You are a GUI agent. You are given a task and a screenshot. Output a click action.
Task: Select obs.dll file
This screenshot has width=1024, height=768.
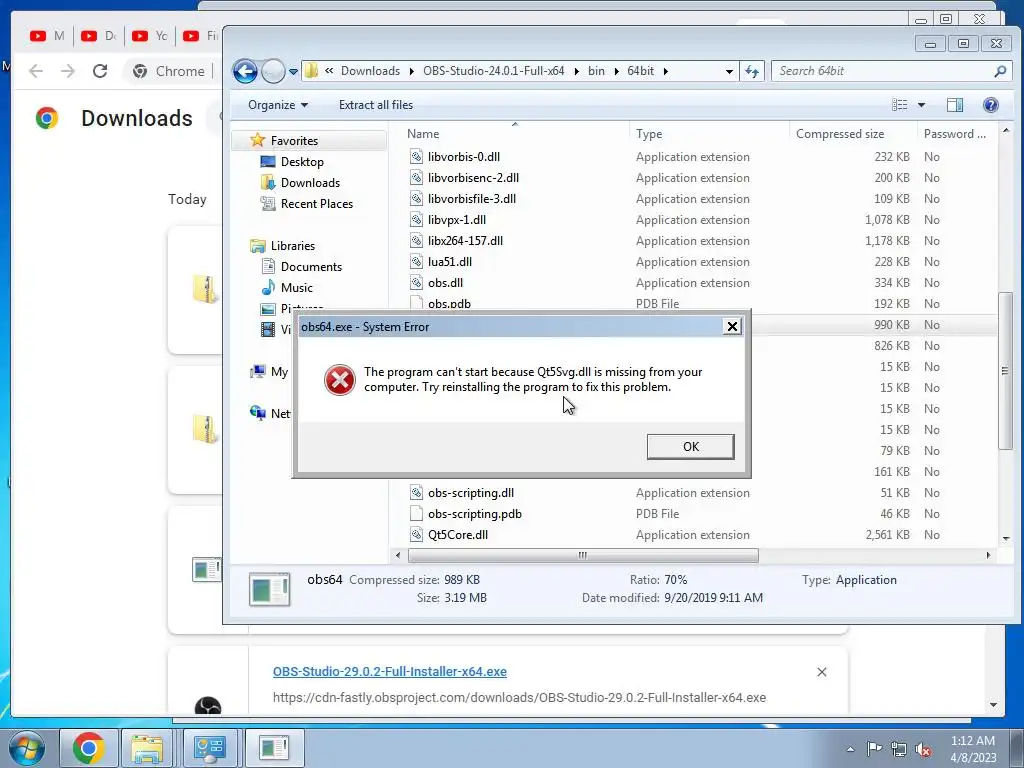[445, 282]
